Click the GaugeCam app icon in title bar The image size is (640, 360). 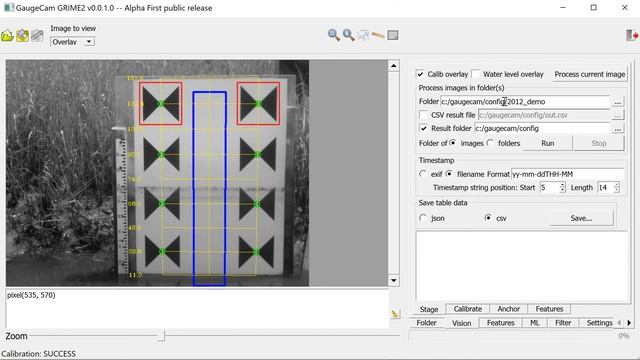click(x=9, y=7)
